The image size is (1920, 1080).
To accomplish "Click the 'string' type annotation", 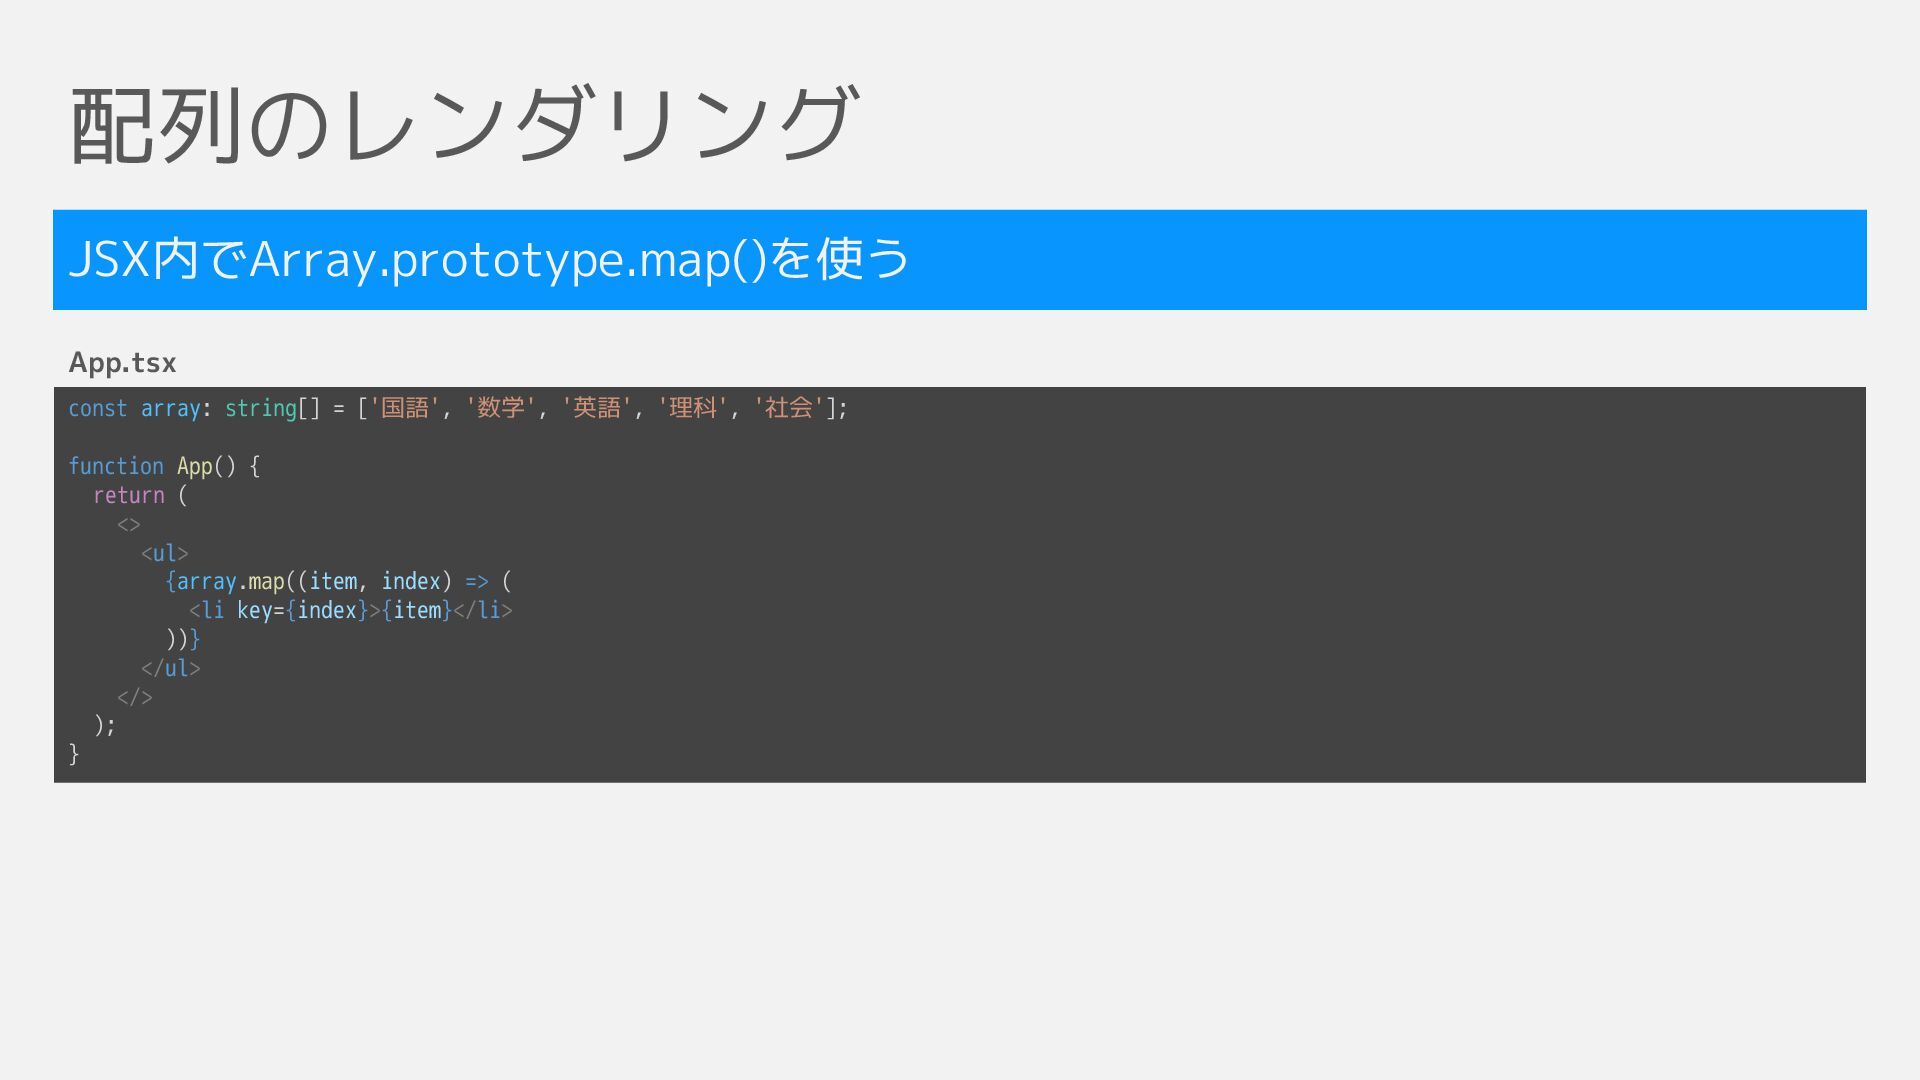I will [x=260, y=408].
